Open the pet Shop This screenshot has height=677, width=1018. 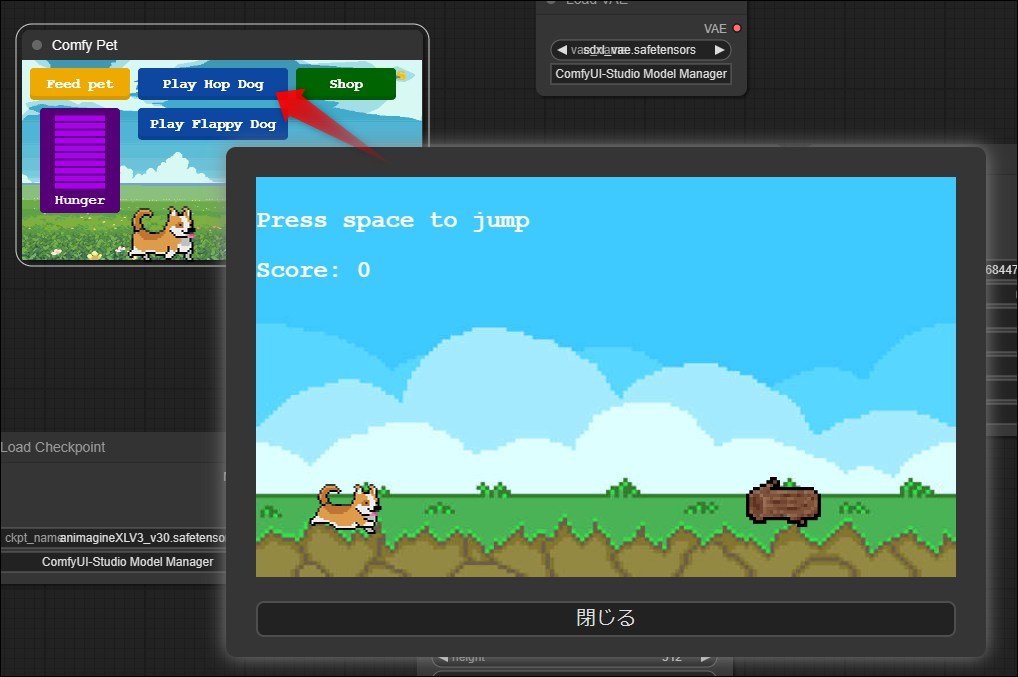pos(345,84)
